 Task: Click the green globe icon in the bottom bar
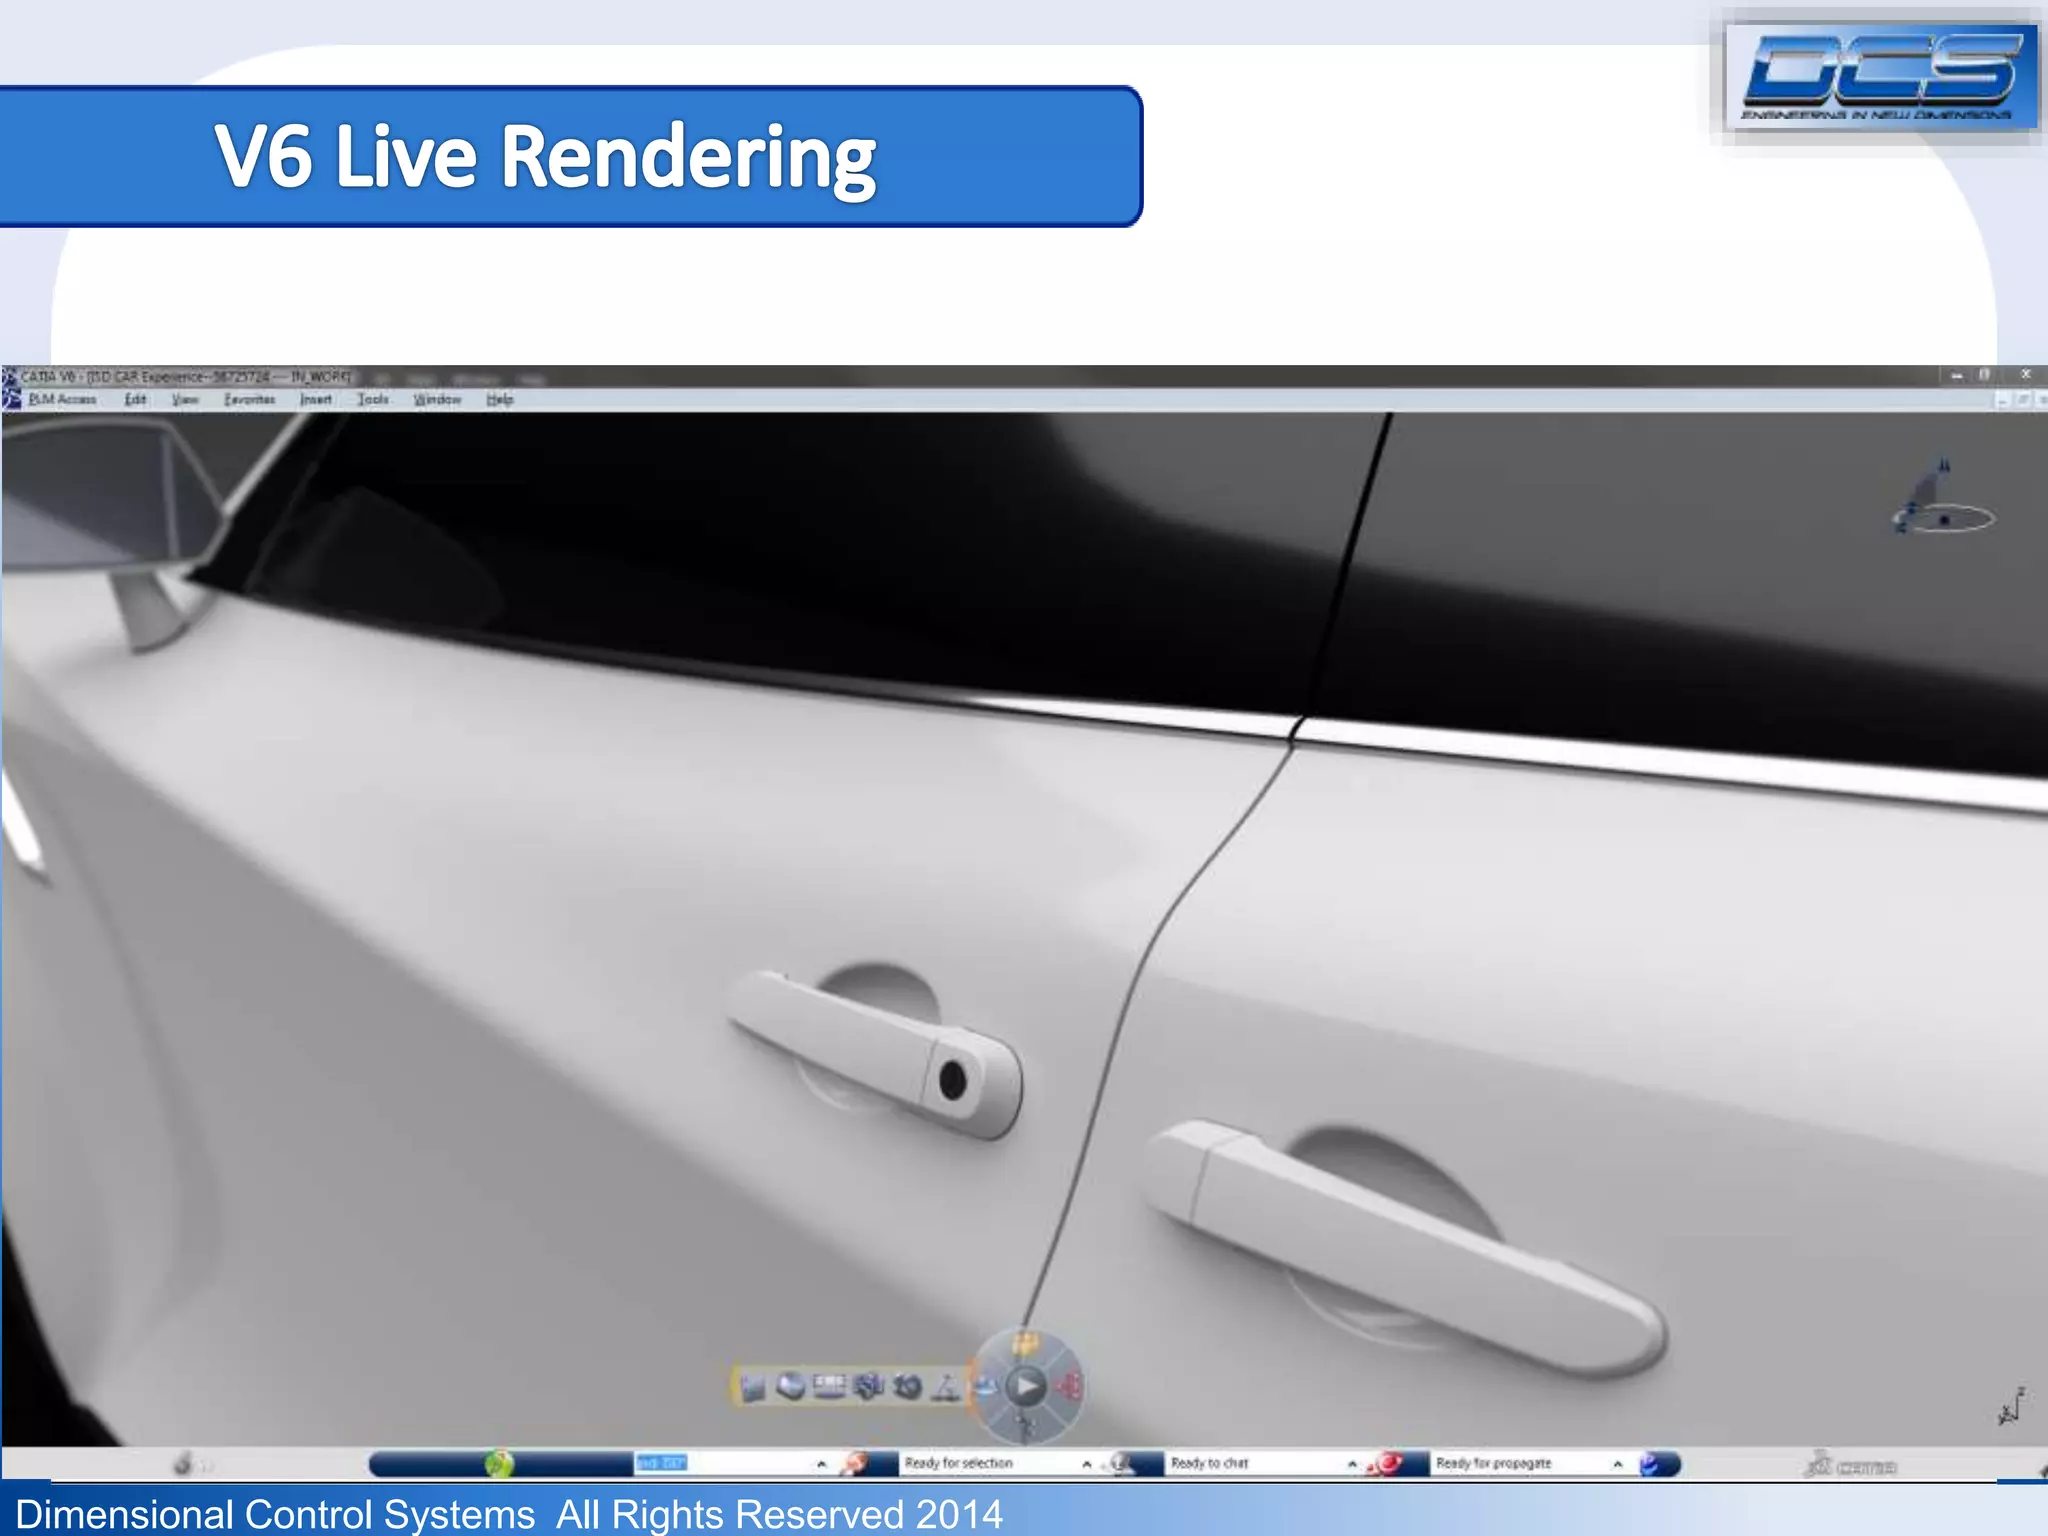coord(499,1464)
